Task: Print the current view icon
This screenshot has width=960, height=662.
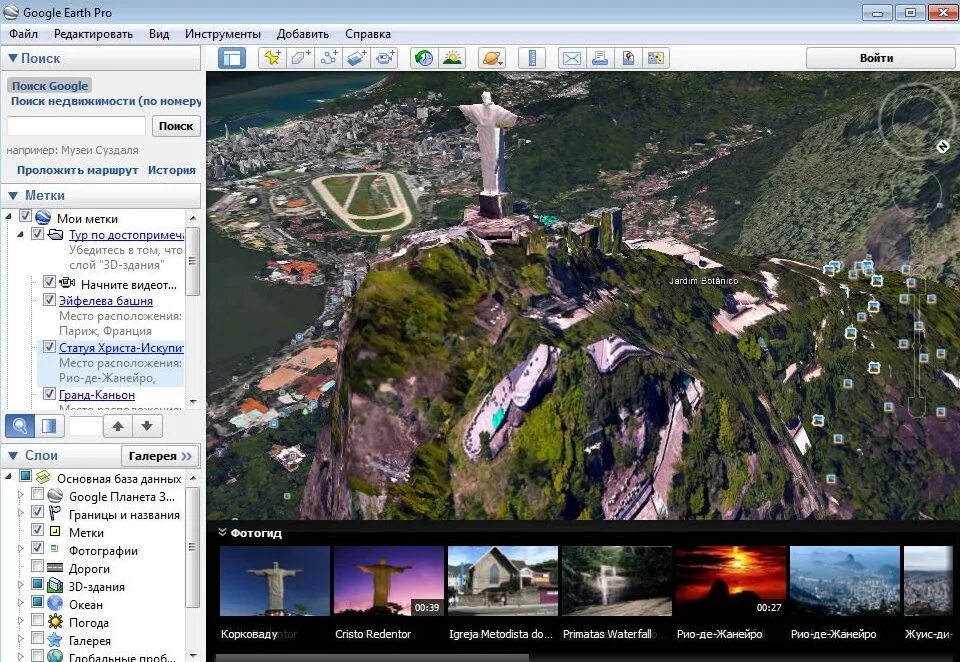Action: click(x=599, y=58)
